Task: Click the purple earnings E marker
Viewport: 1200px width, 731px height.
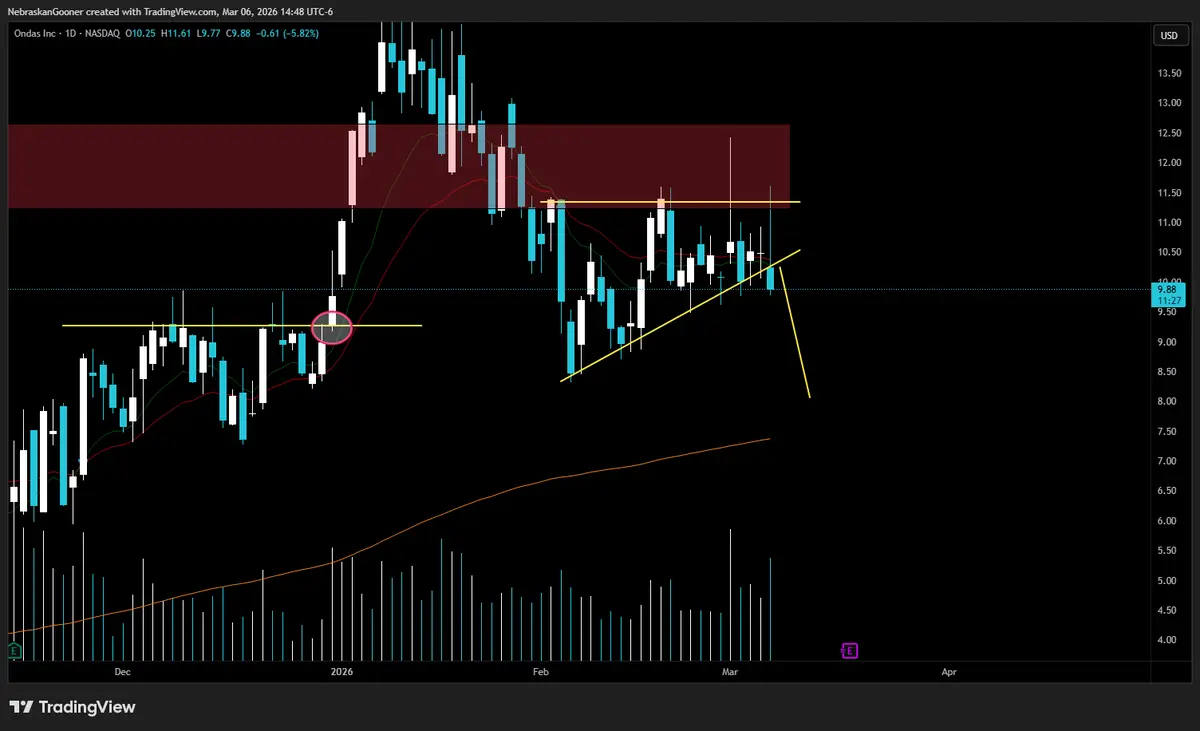Action: [849, 651]
